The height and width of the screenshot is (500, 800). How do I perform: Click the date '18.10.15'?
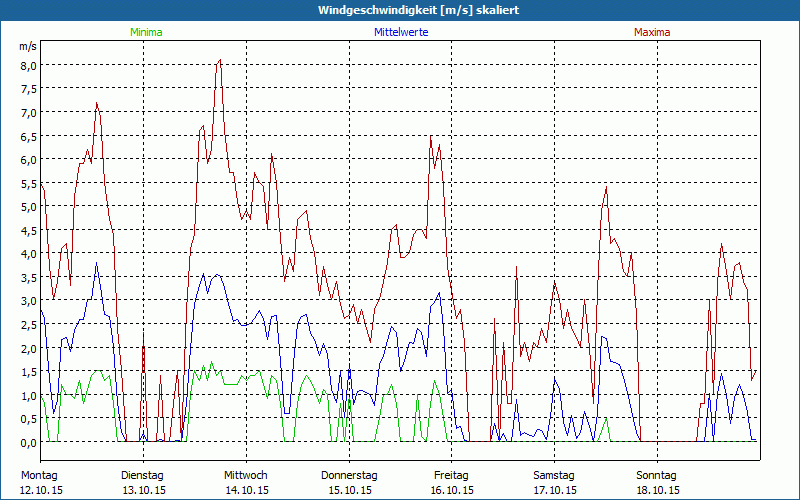pos(658,490)
